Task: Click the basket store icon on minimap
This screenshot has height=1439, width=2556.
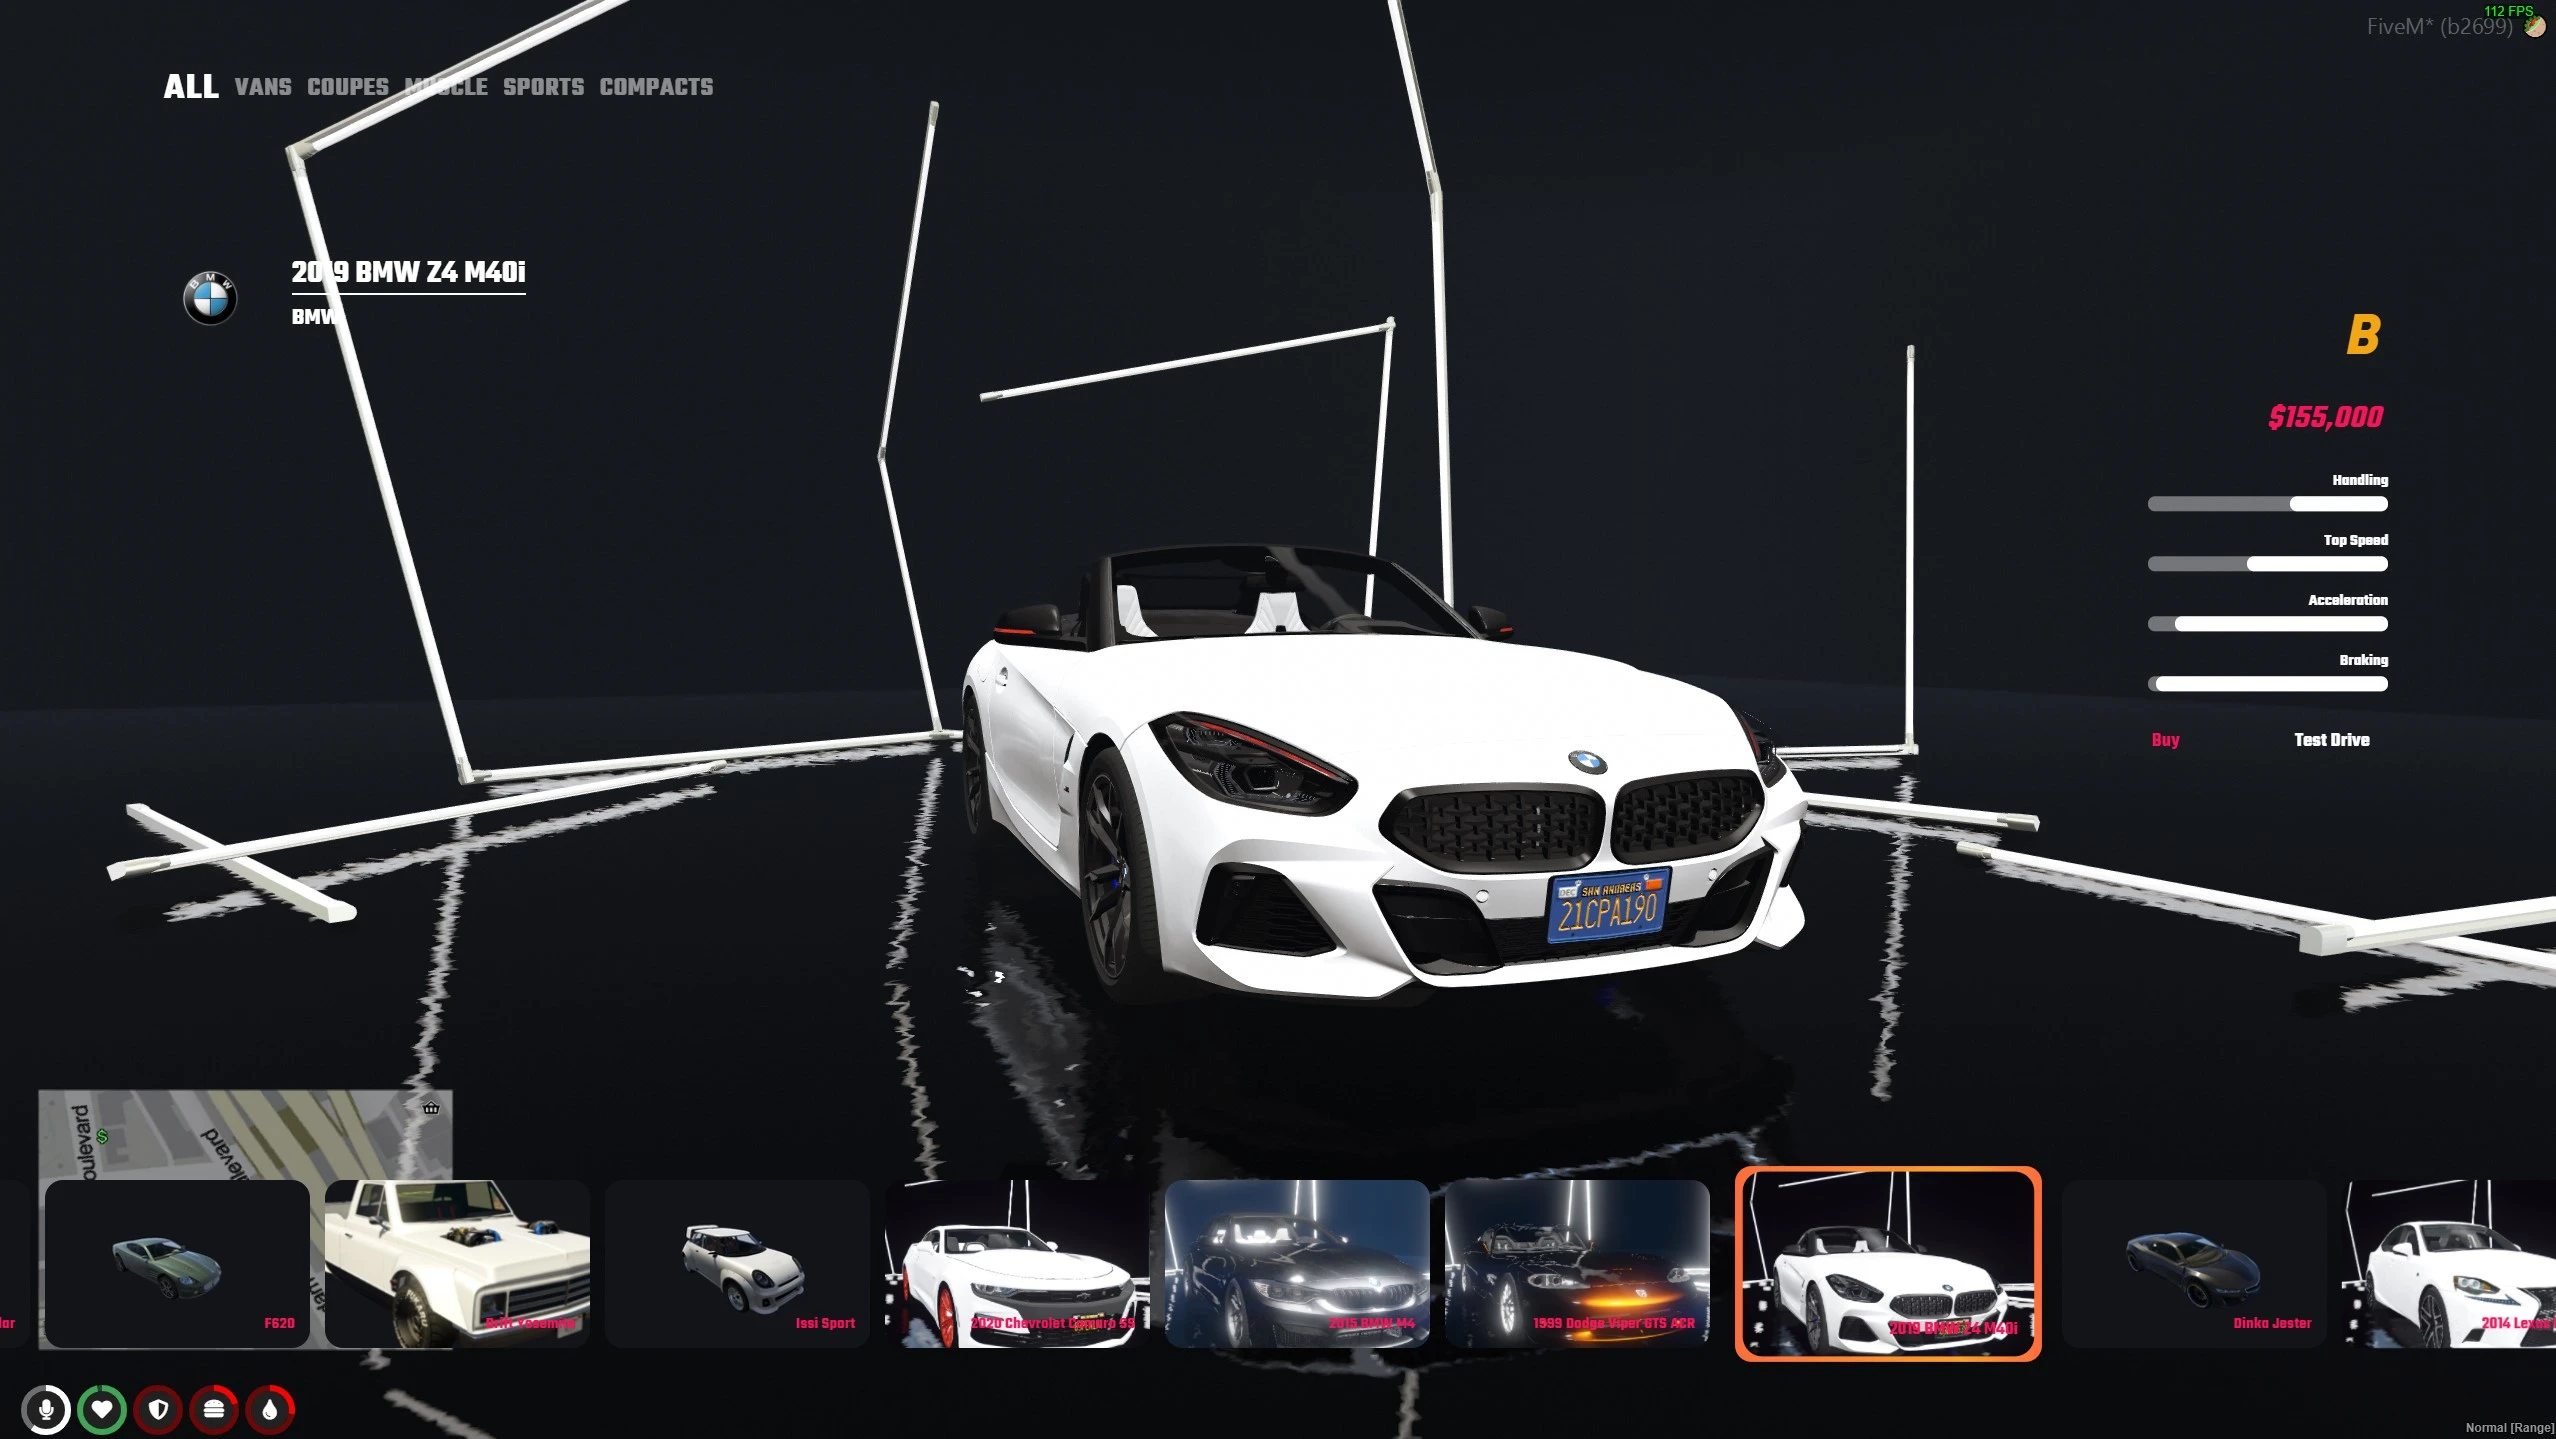Action: pos(431,1107)
